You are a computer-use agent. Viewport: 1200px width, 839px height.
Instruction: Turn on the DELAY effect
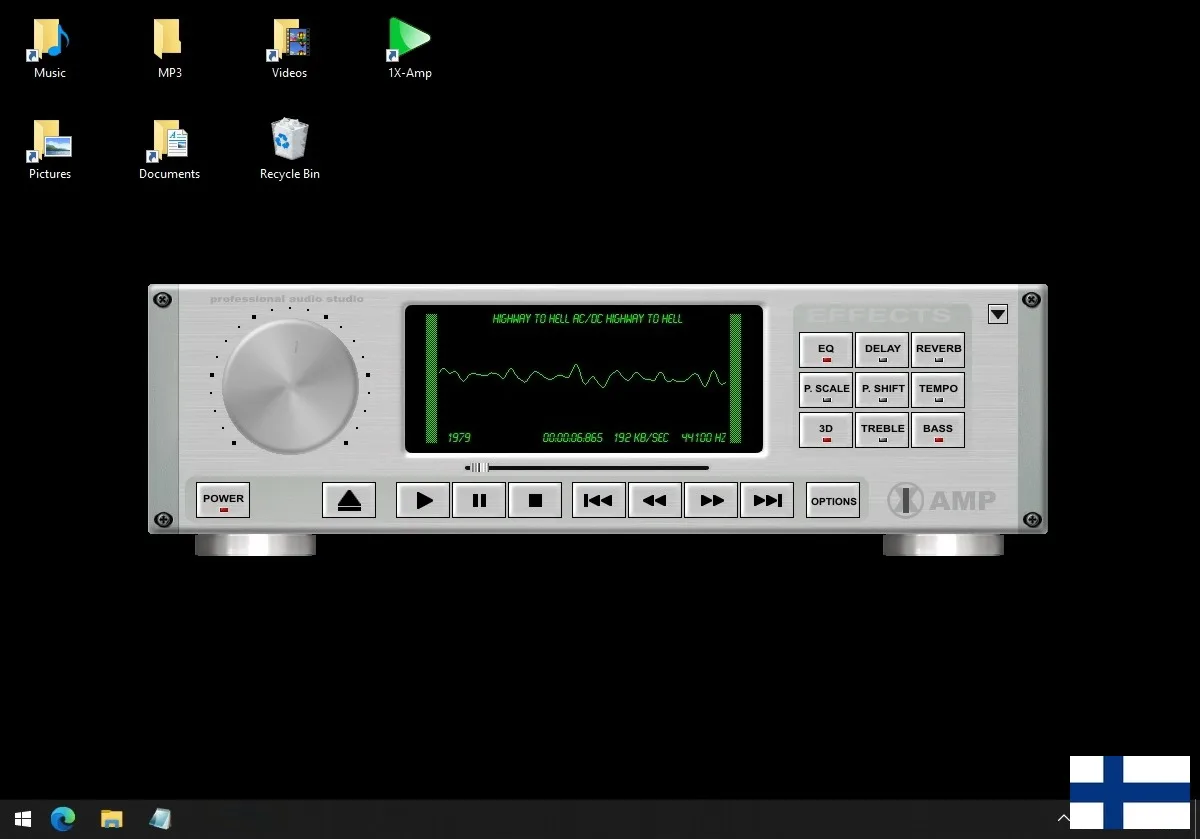click(x=882, y=351)
